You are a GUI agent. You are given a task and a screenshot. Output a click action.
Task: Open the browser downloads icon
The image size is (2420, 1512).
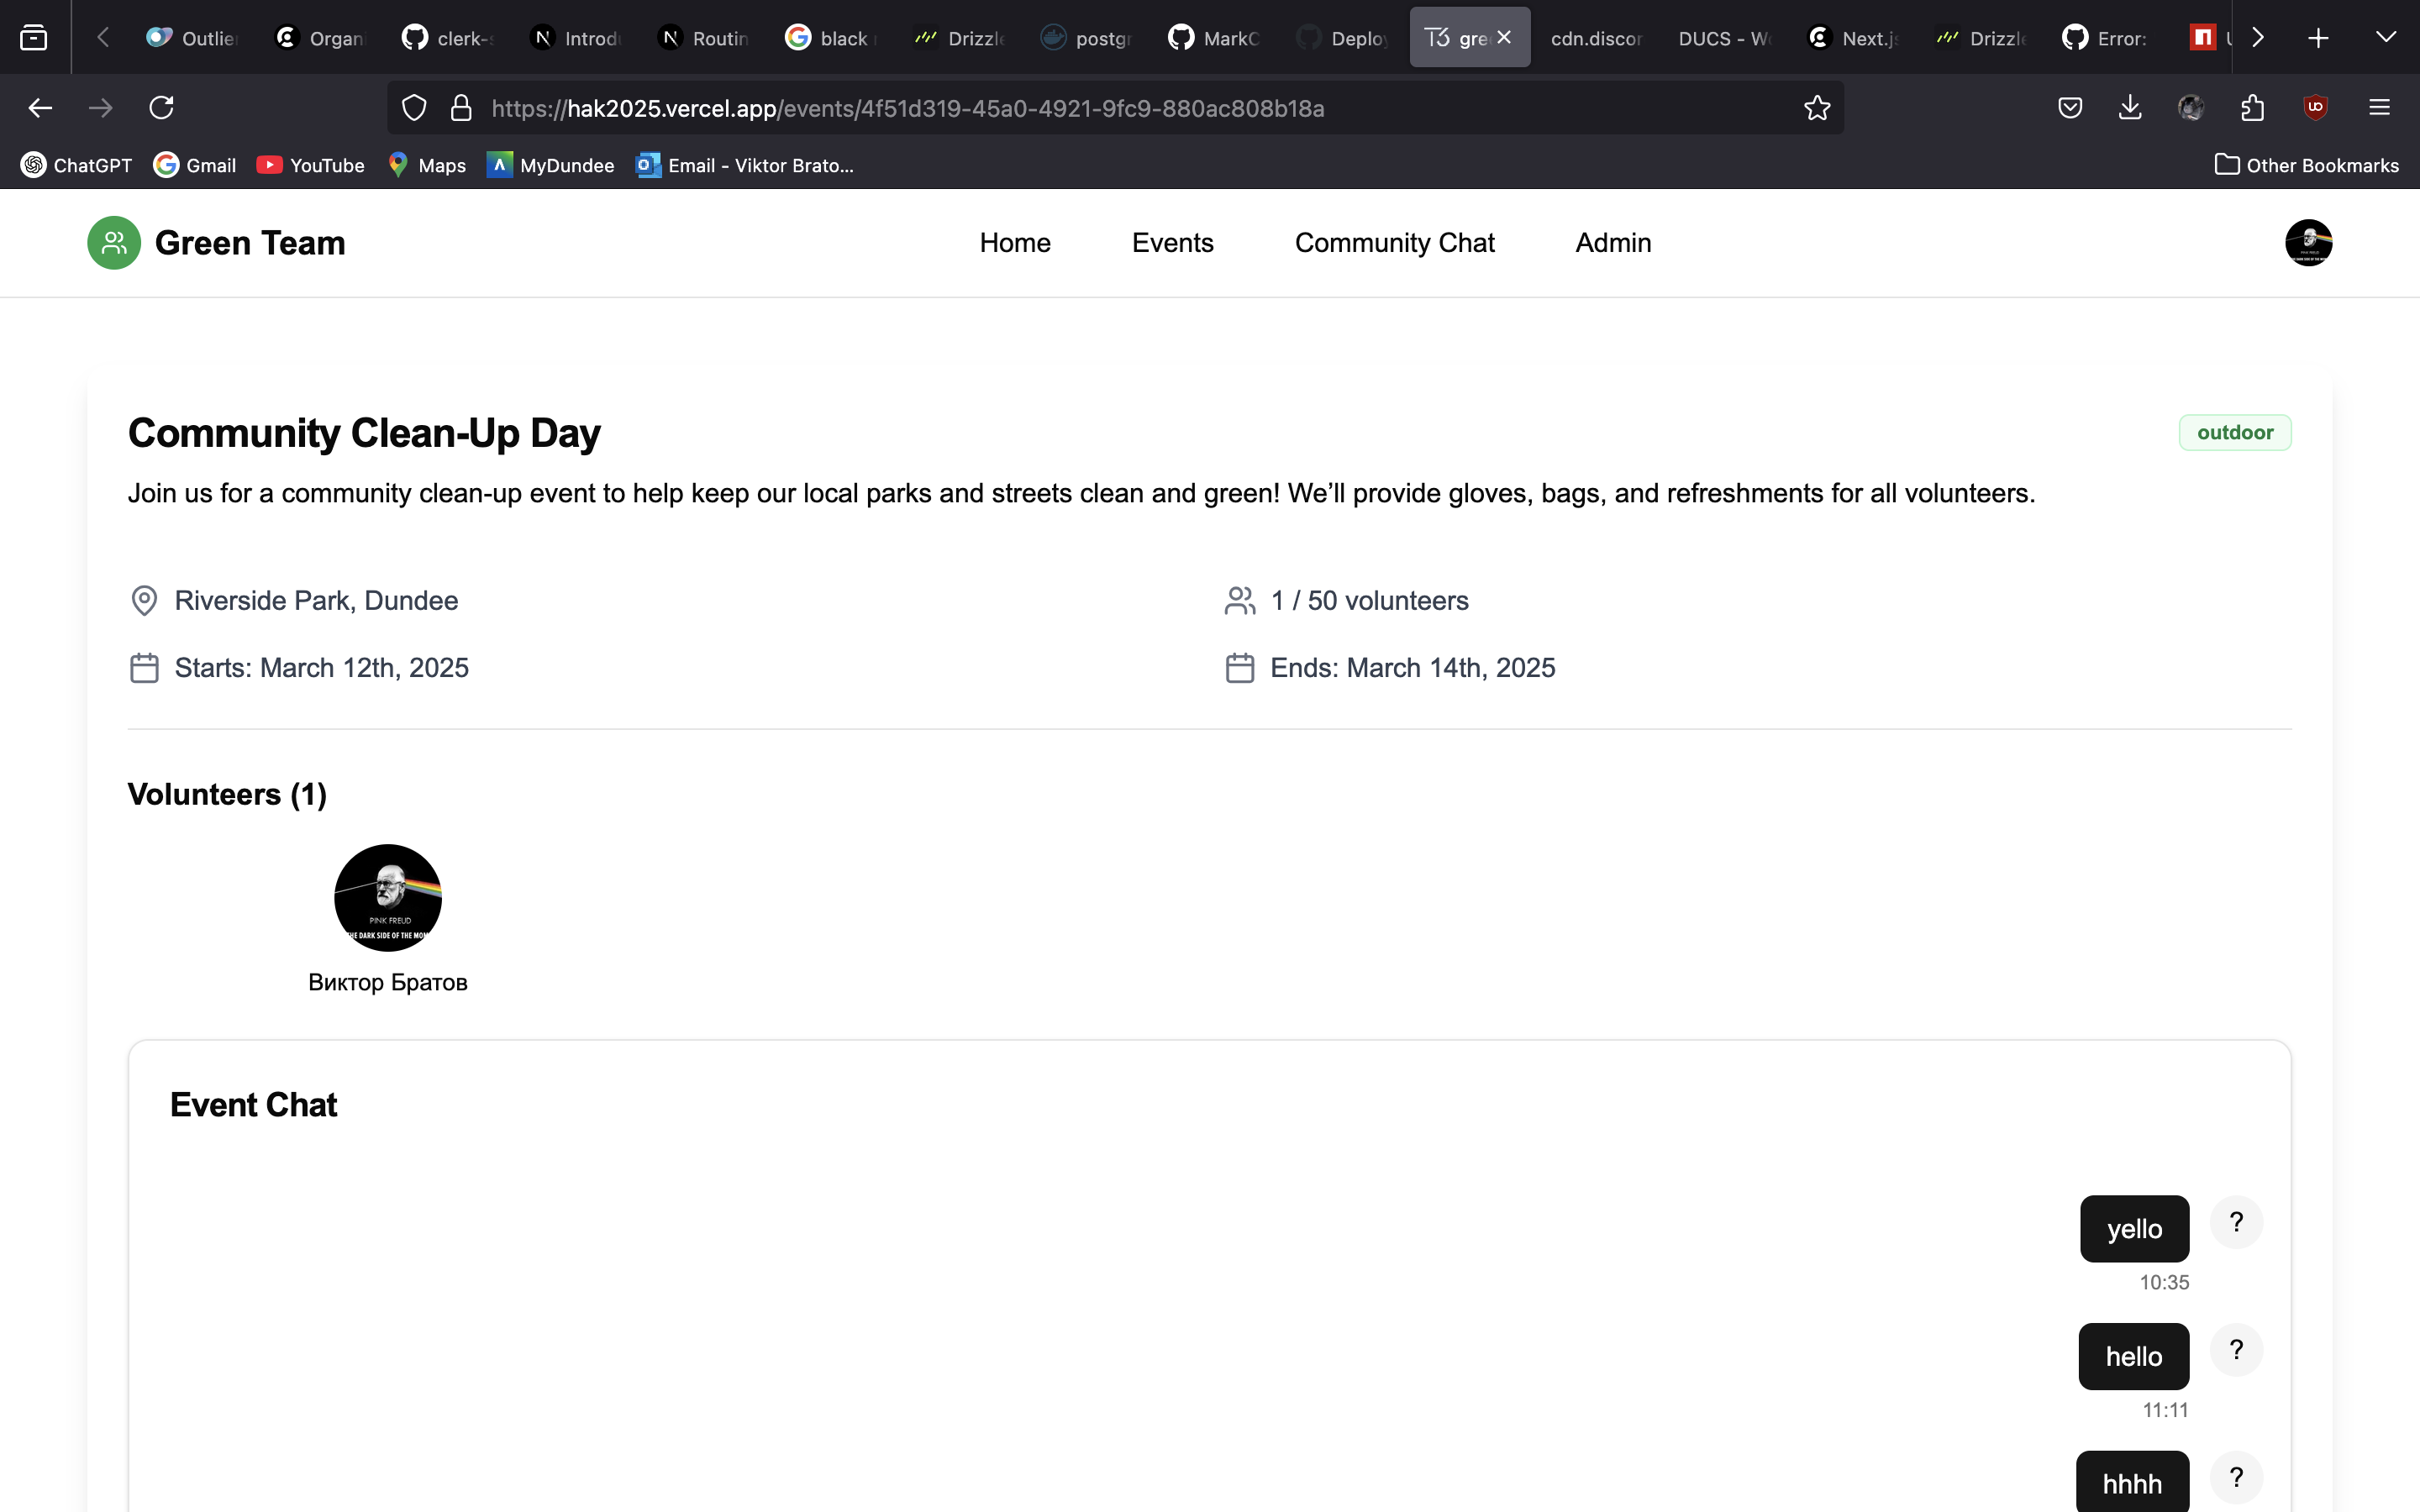pyautogui.click(x=2130, y=108)
